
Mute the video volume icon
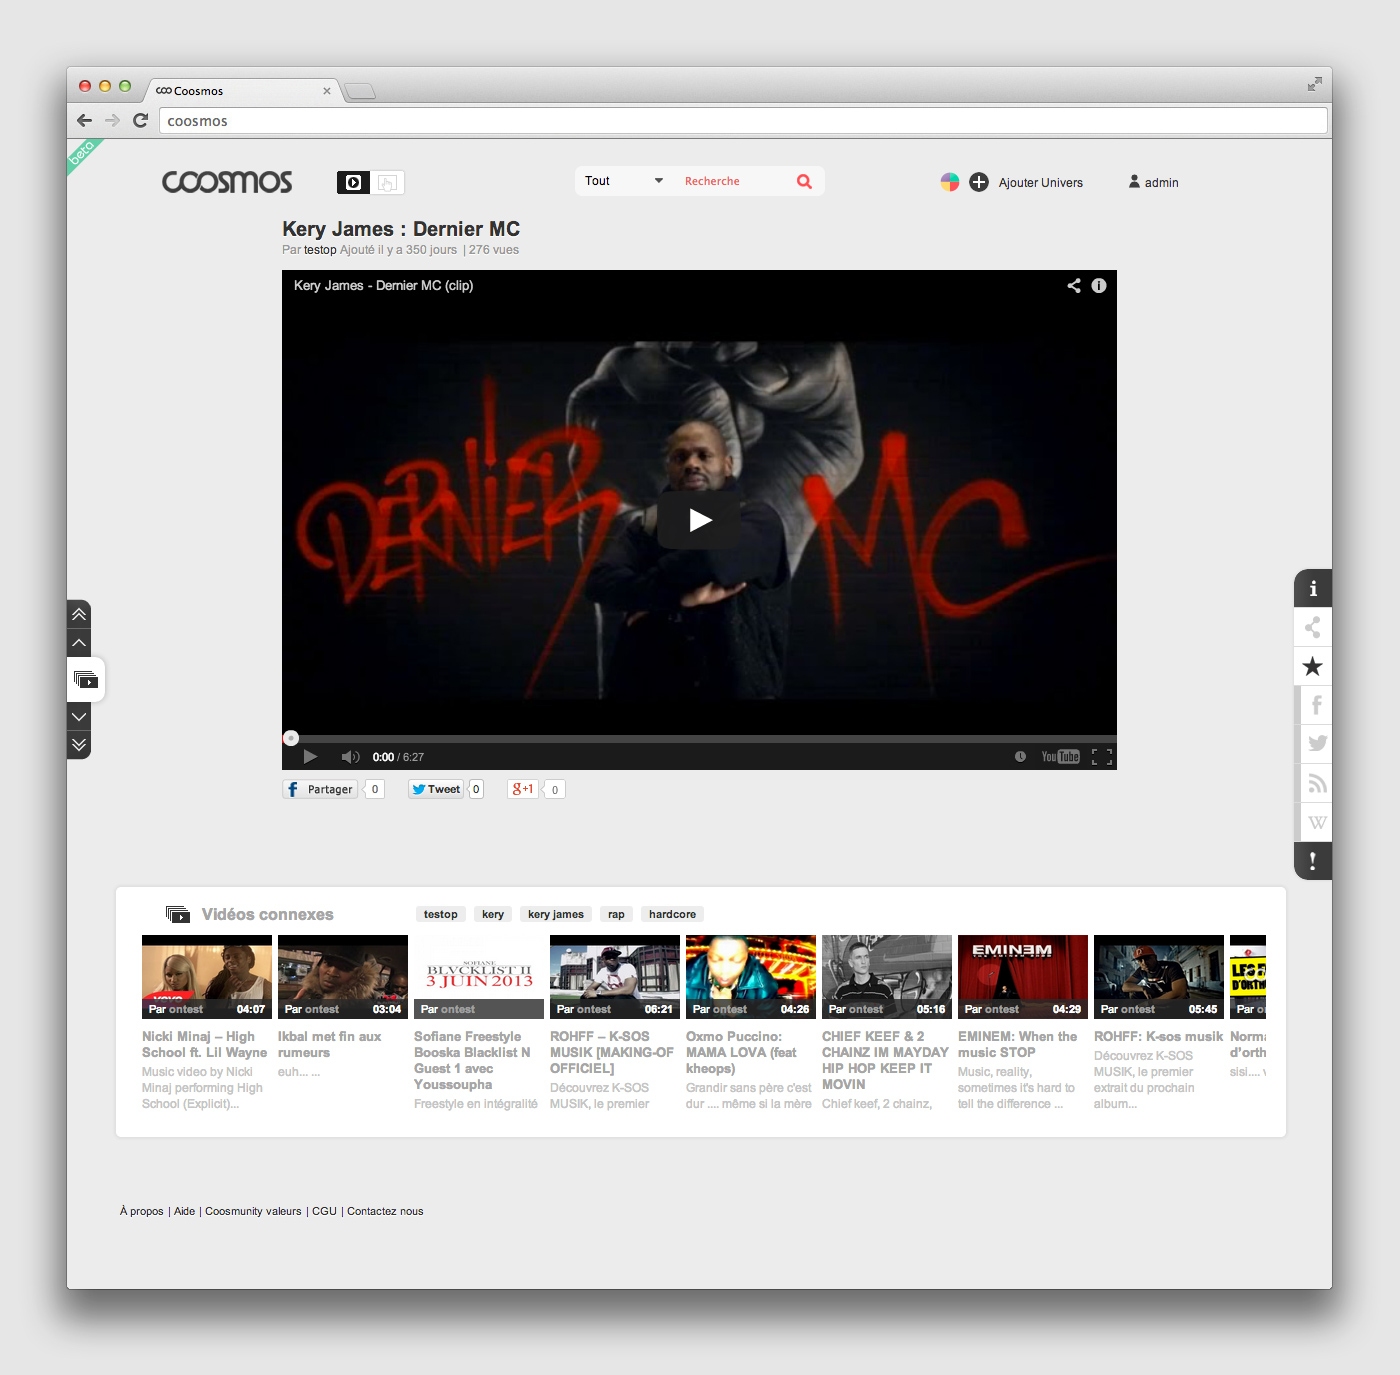click(x=350, y=757)
